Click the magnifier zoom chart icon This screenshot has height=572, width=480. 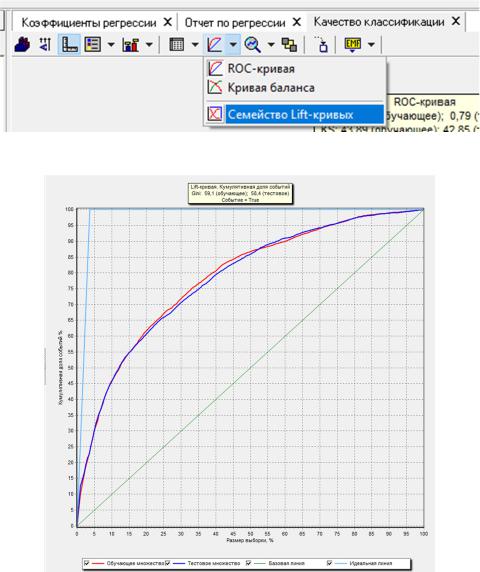coord(252,45)
